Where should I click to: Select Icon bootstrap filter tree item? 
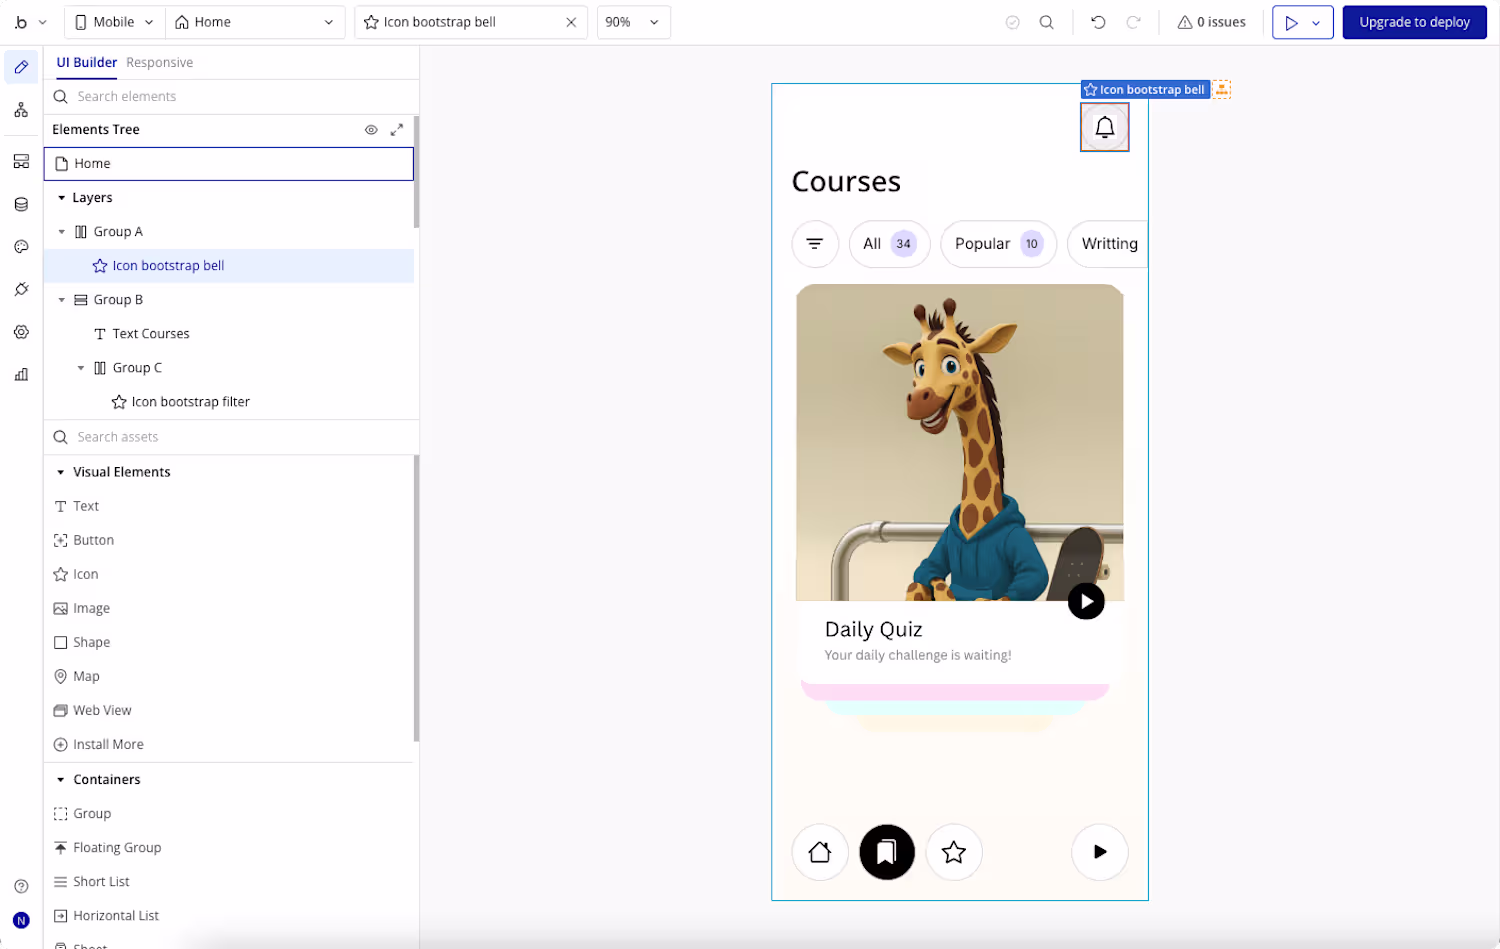[229, 402]
